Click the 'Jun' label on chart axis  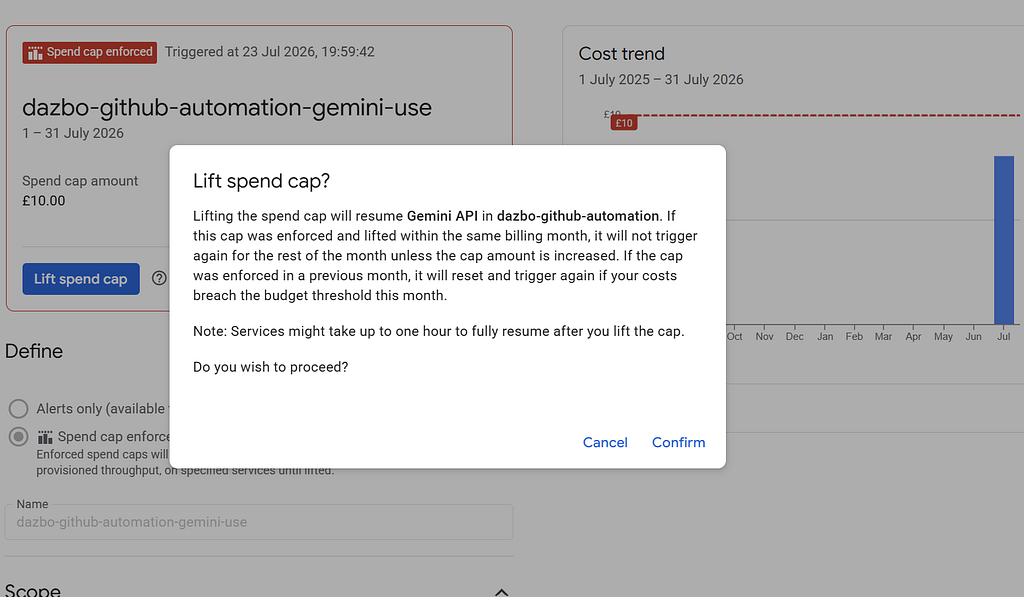973,336
